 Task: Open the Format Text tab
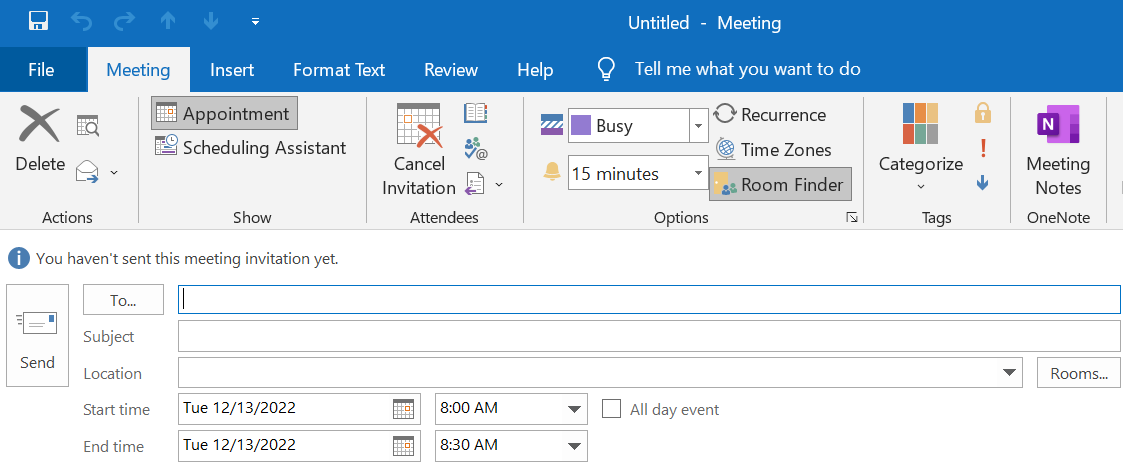tap(339, 70)
